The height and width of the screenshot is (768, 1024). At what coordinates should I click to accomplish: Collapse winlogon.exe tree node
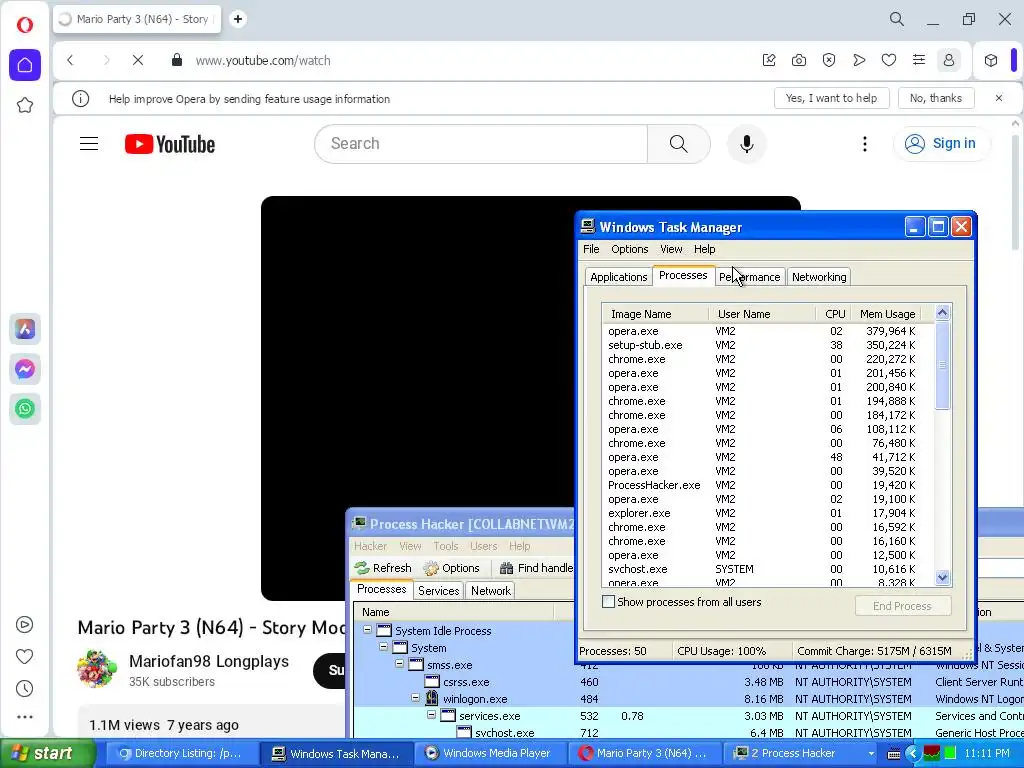pyautogui.click(x=415, y=698)
